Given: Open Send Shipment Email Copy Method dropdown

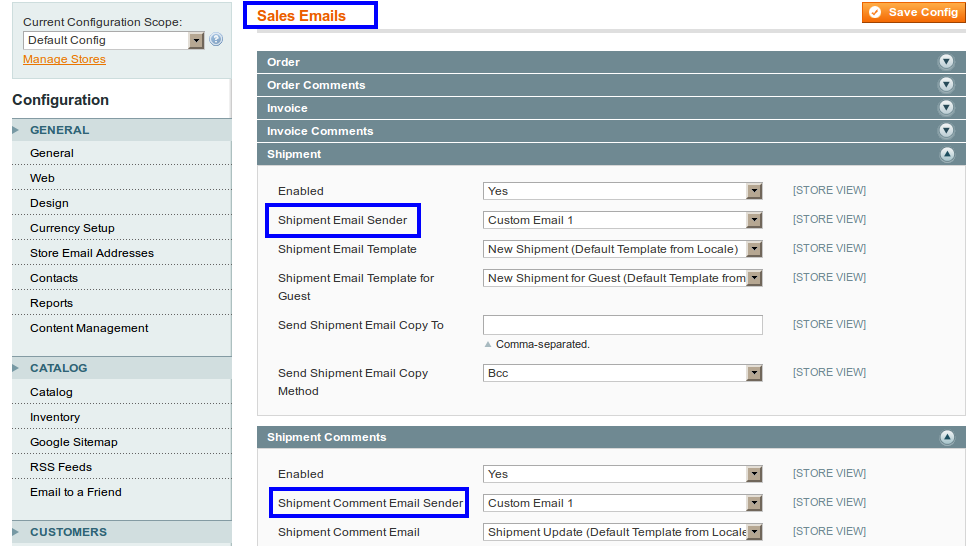Looking at the screenshot, I should point(622,373).
